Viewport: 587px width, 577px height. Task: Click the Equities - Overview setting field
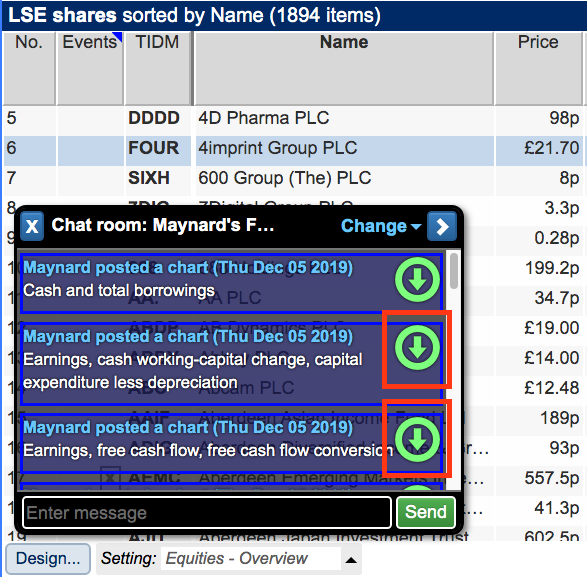tap(250, 559)
